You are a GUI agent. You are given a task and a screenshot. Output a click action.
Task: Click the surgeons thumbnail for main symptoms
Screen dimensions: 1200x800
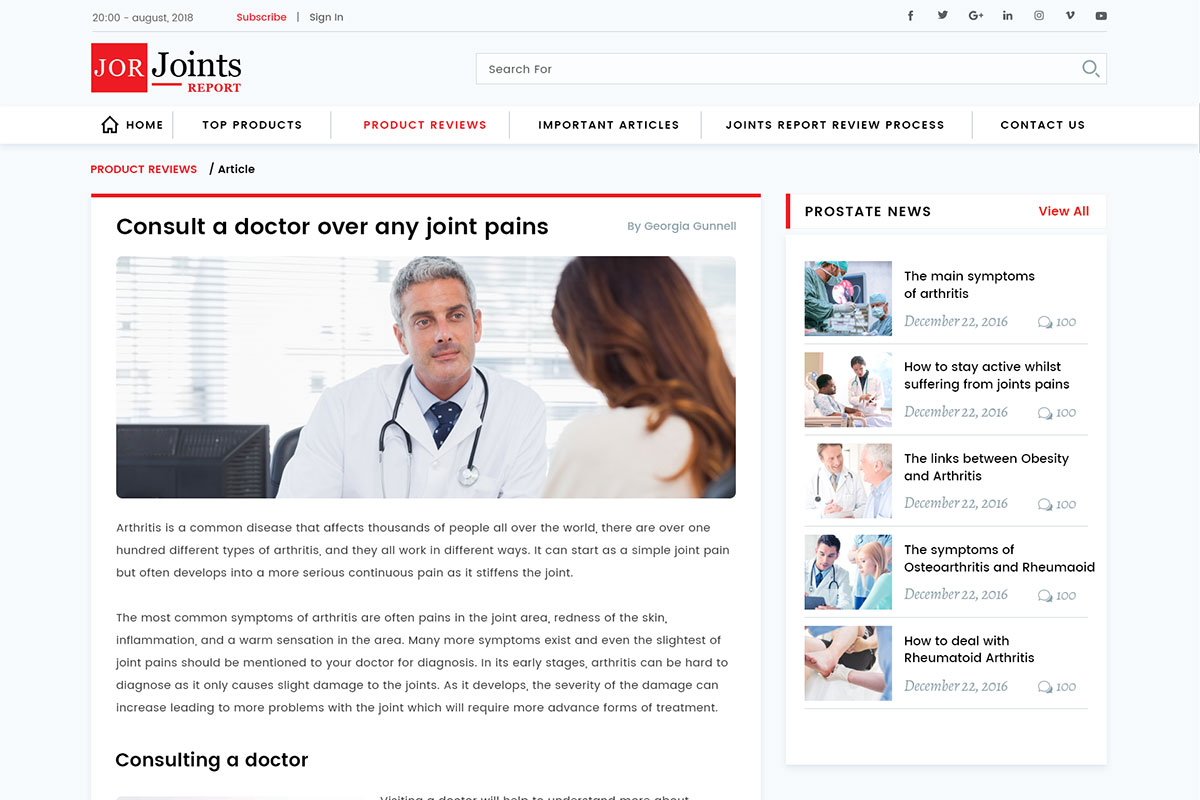pyautogui.click(x=848, y=298)
